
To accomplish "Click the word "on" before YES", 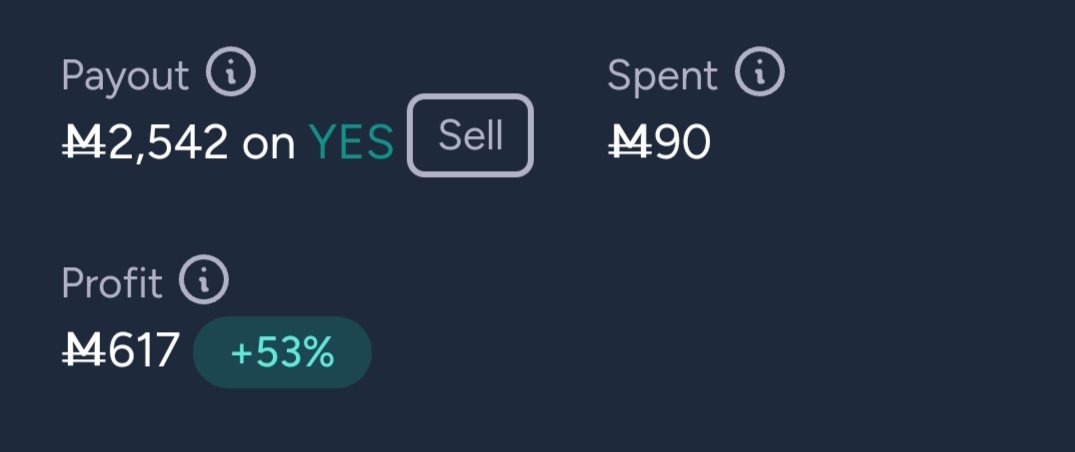I will tap(268, 145).
